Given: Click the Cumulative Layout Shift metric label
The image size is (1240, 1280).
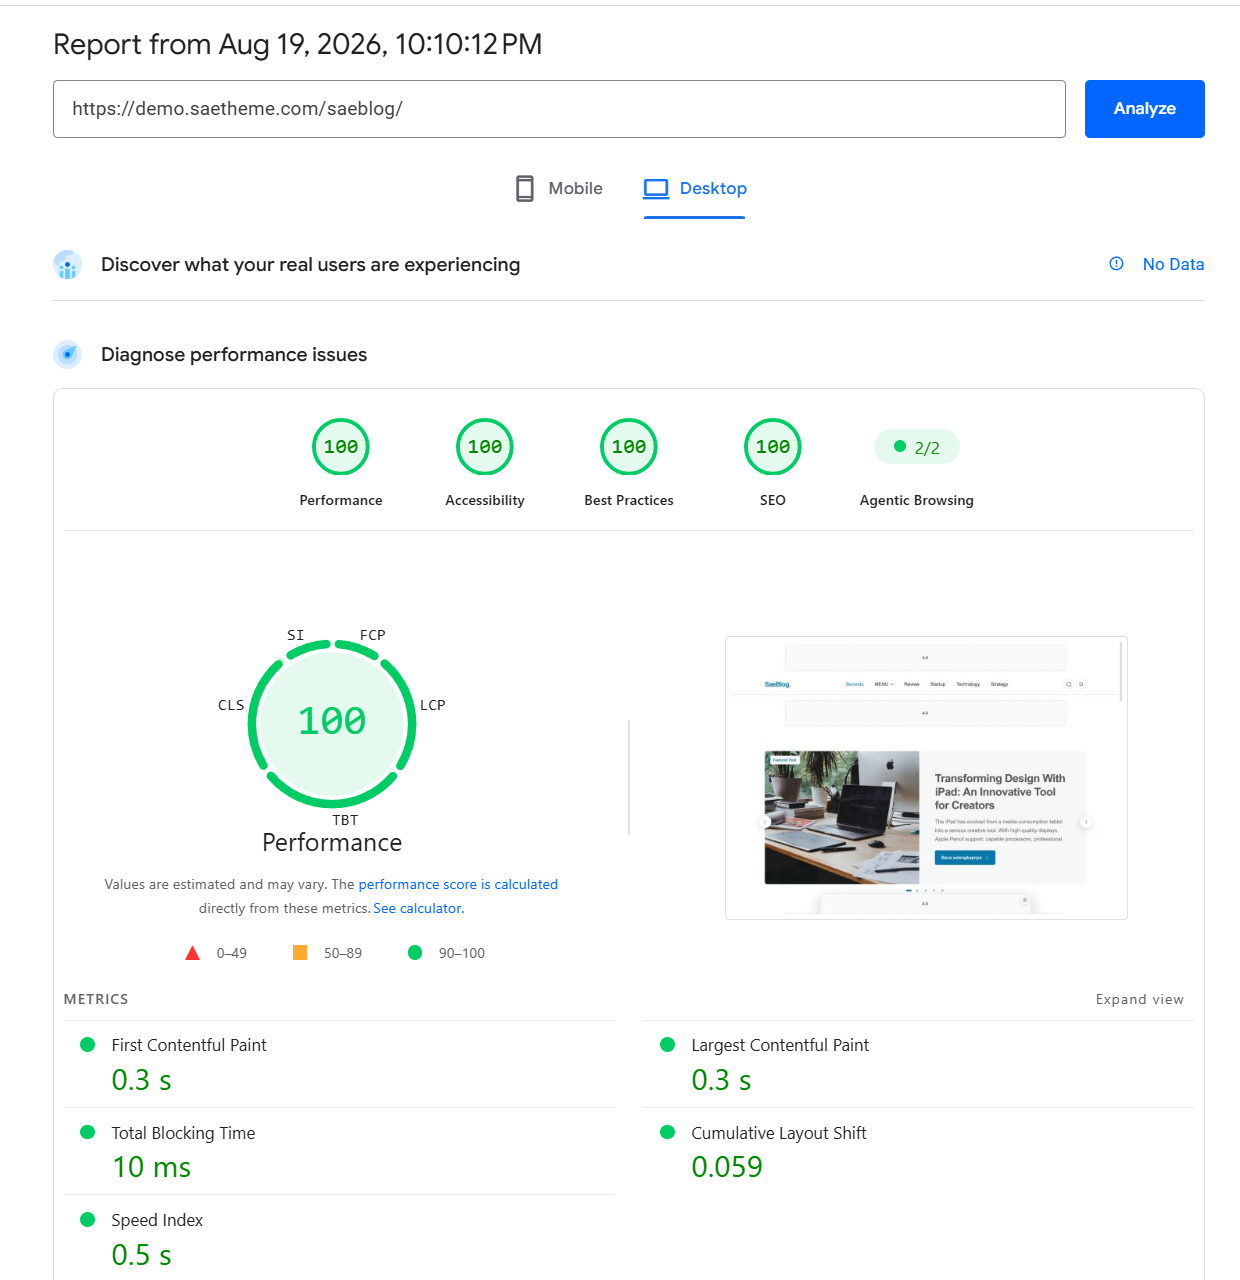Looking at the screenshot, I should tap(779, 1133).
